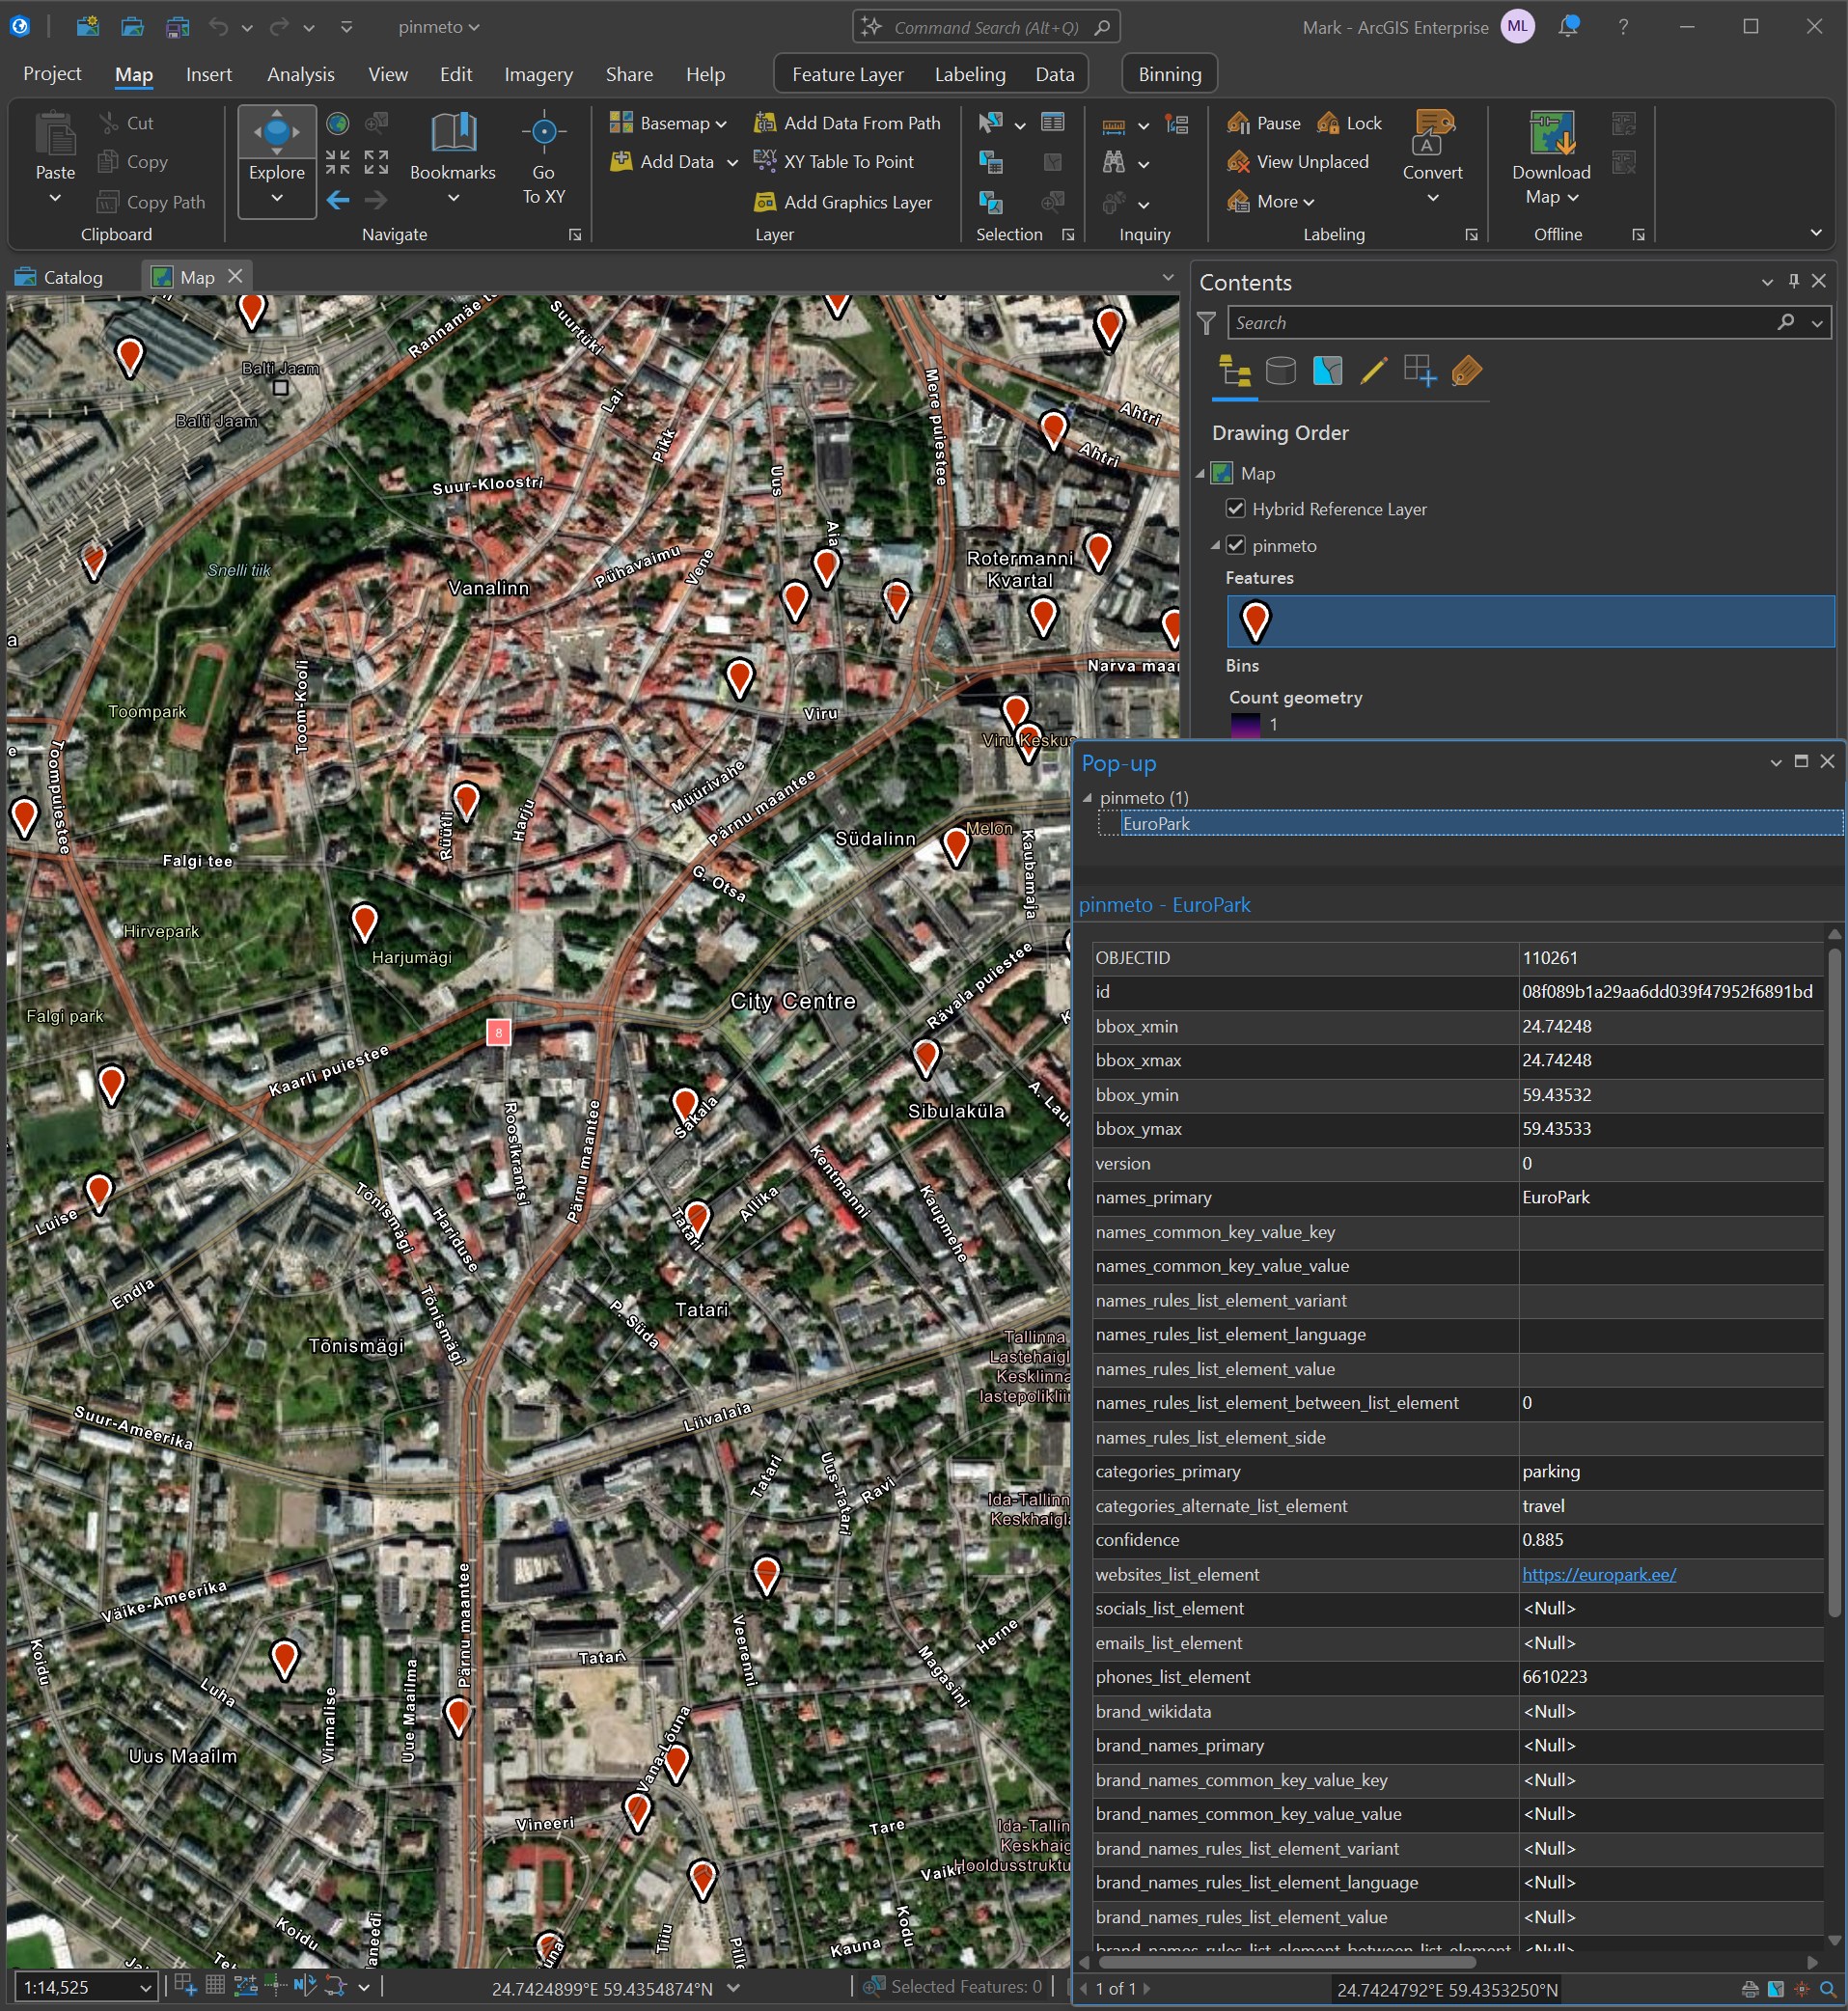Click the Open project folder icon
The width and height of the screenshot is (1848, 2011).
[132, 27]
